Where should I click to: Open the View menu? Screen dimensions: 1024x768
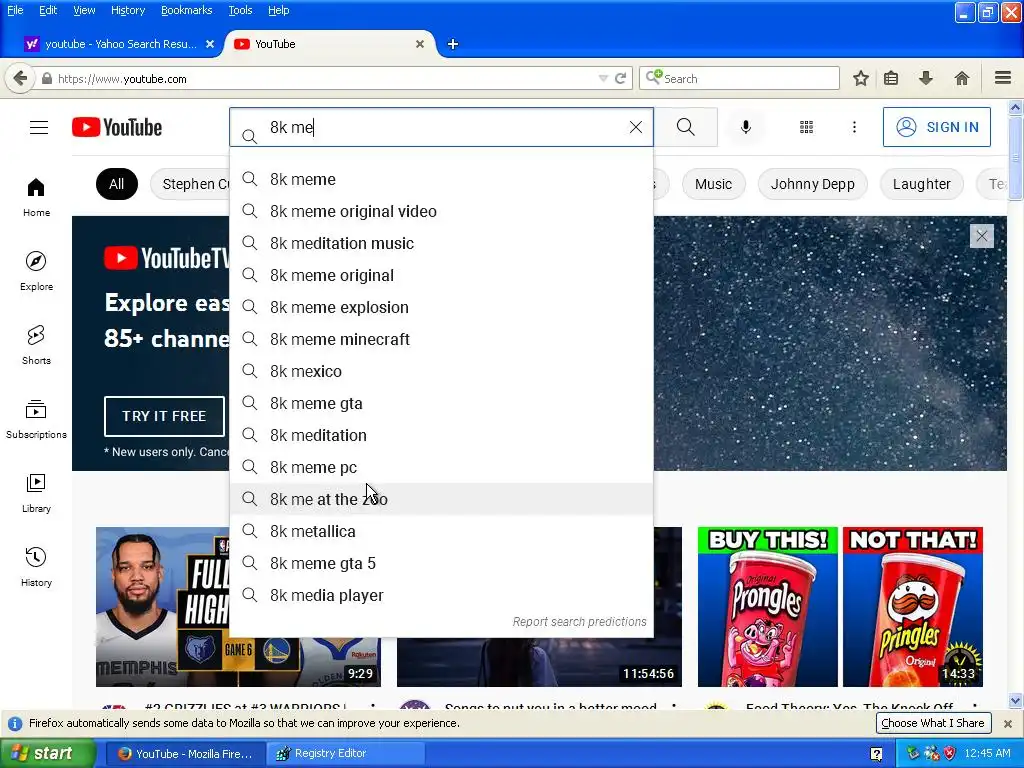84,10
